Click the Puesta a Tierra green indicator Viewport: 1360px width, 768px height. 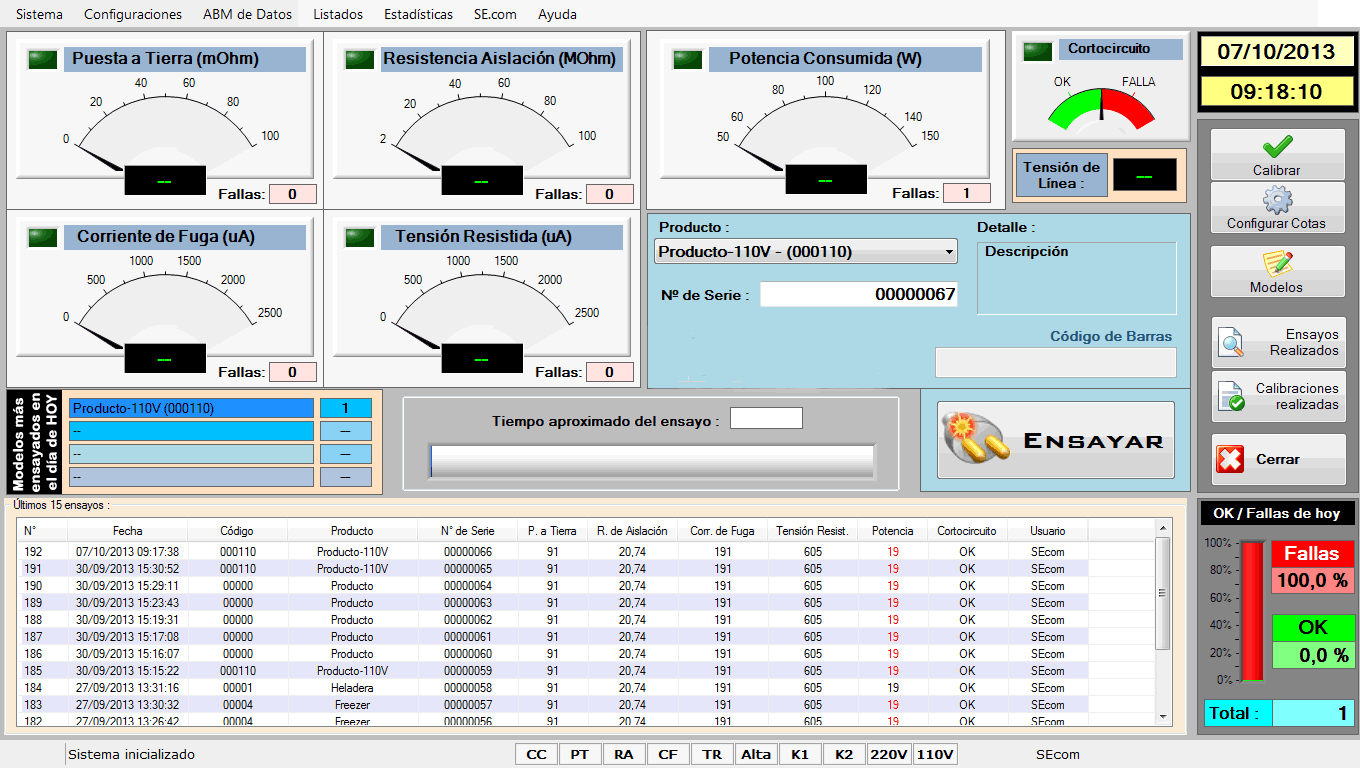tap(43, 59)
